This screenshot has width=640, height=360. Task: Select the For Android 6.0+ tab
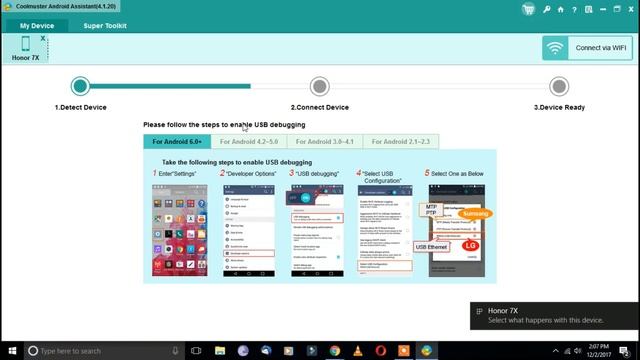[177, 142]
